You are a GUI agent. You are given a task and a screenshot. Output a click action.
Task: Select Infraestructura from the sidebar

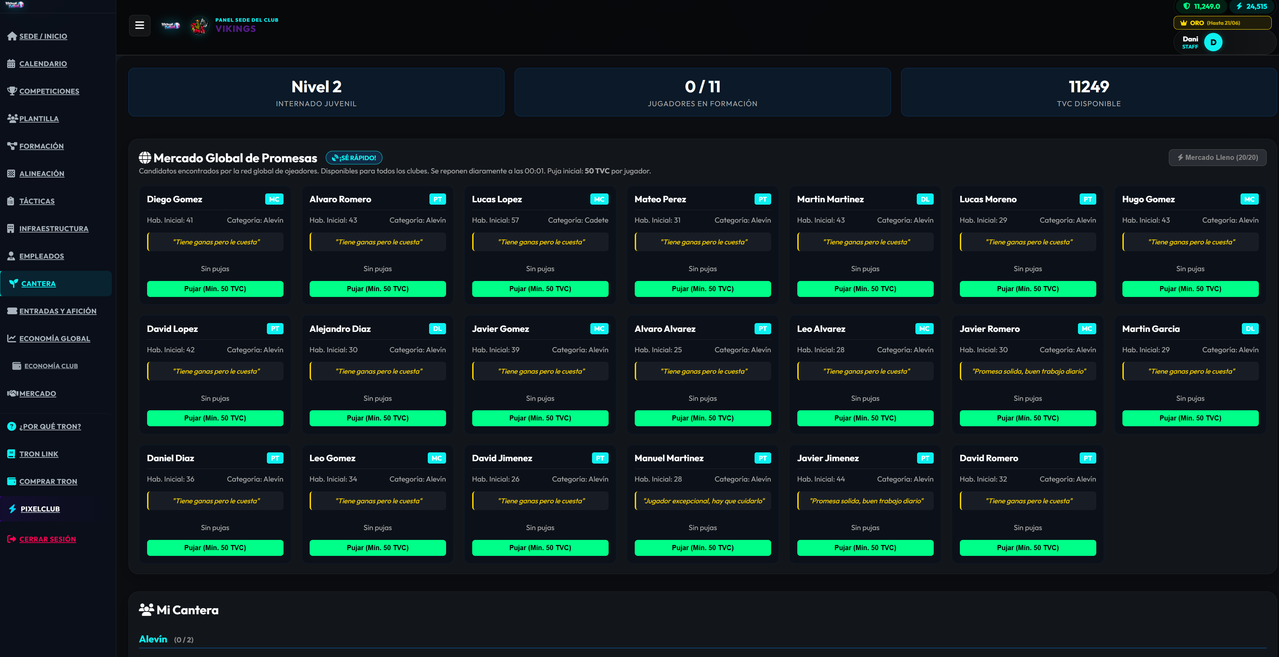[54, 228]
